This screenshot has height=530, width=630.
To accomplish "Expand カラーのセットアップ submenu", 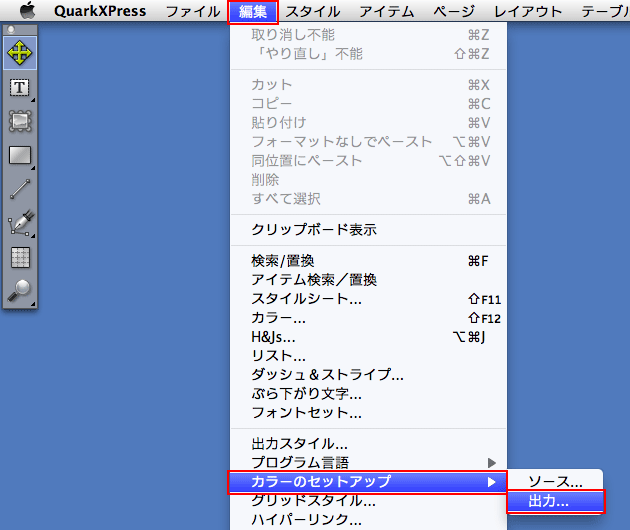I will coord(367,482).
